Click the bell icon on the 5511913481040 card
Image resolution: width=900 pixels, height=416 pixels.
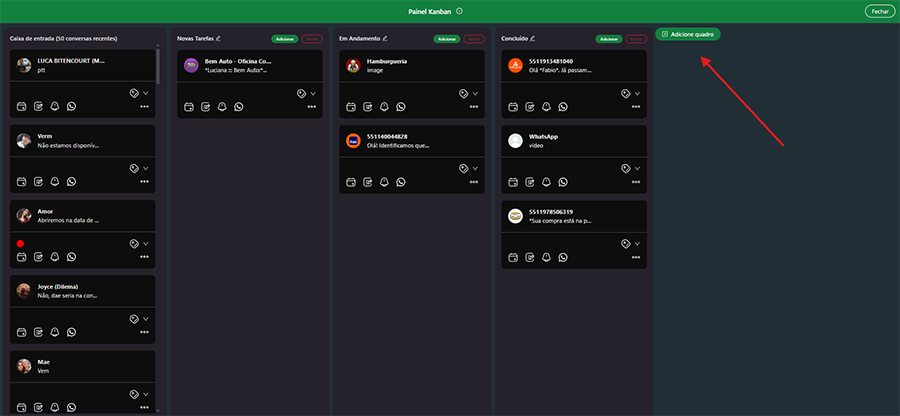[546, 106]
